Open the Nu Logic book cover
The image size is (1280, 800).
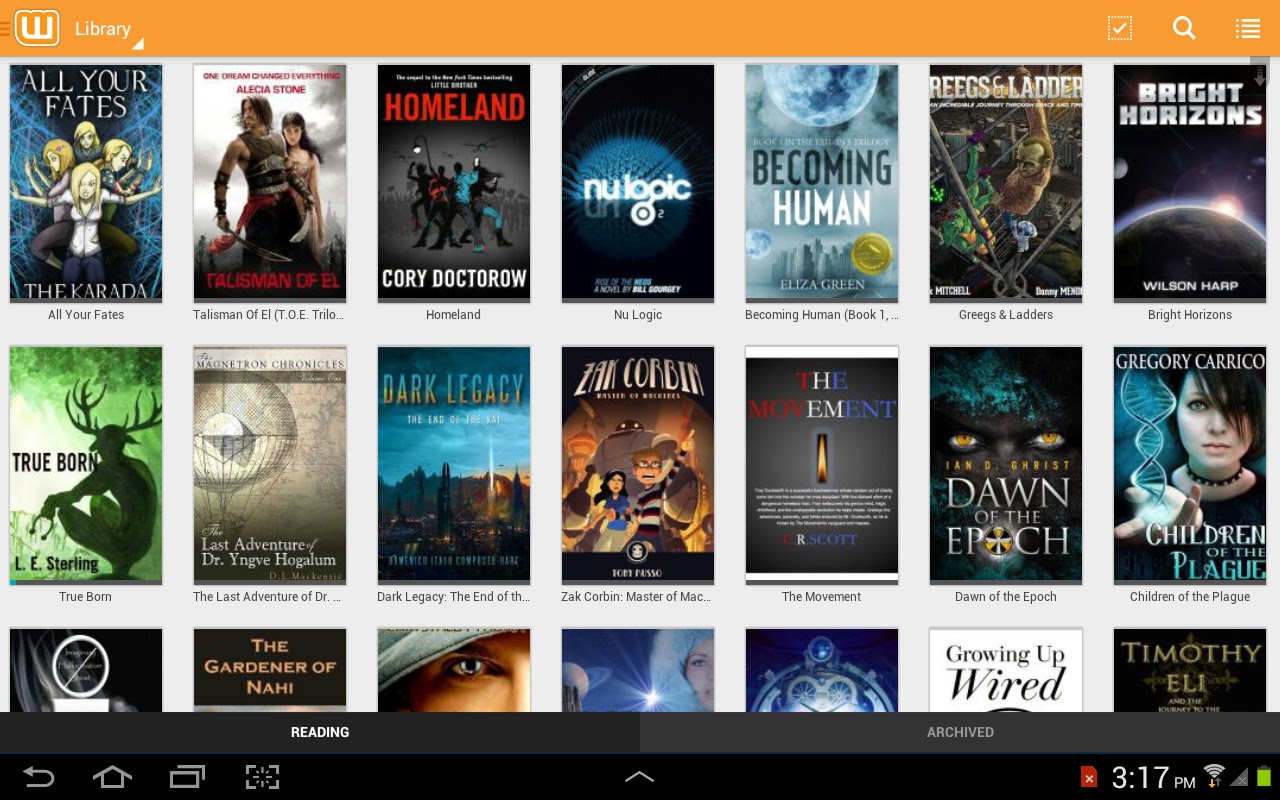[x=638, y=183]
